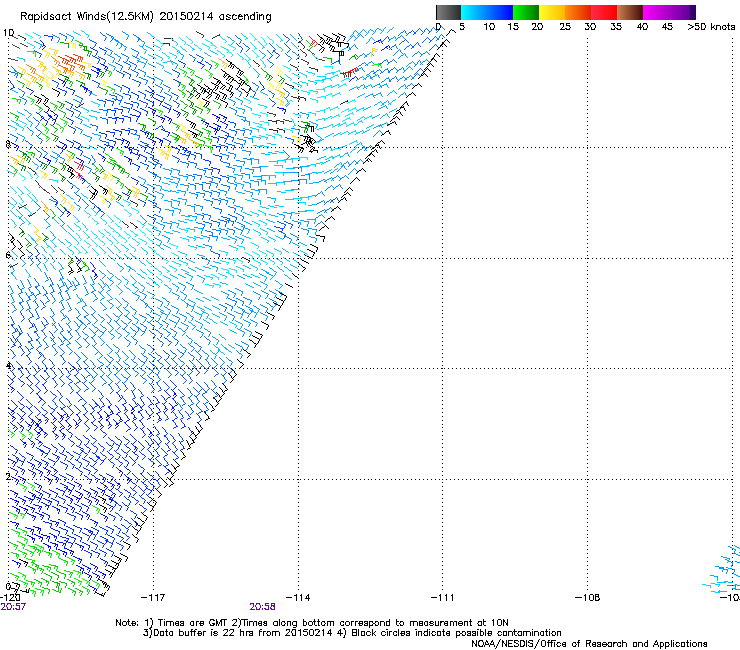Click the longitude label -114

(x=298, y=598)
